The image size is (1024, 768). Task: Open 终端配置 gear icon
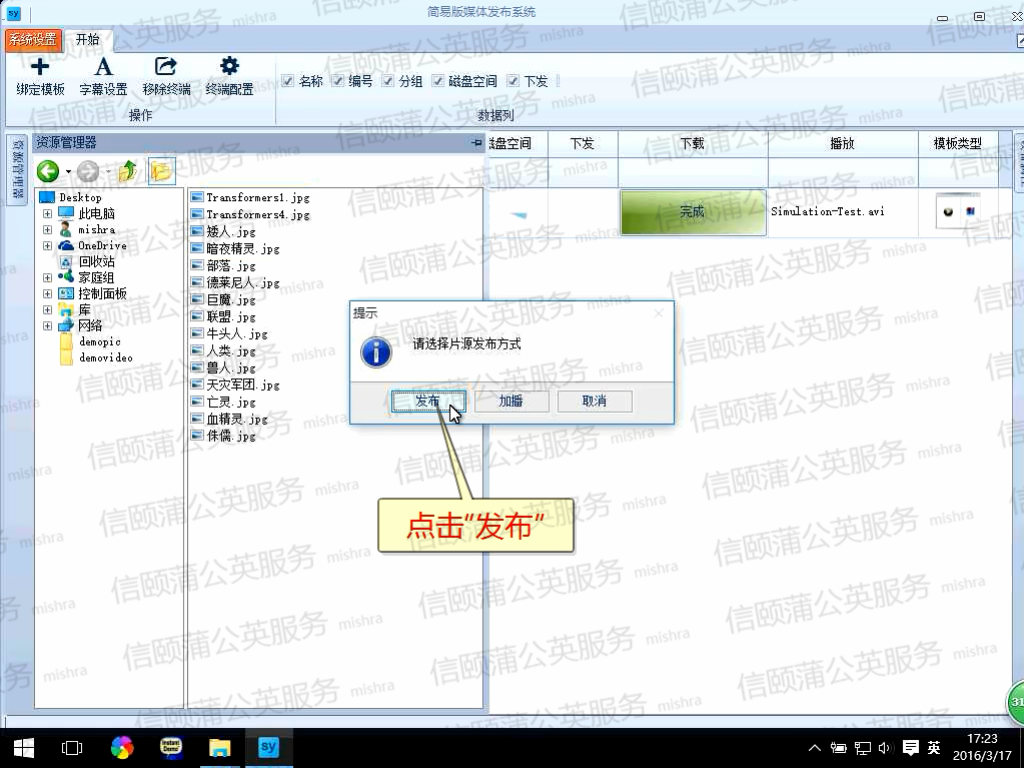click(229, 68)
